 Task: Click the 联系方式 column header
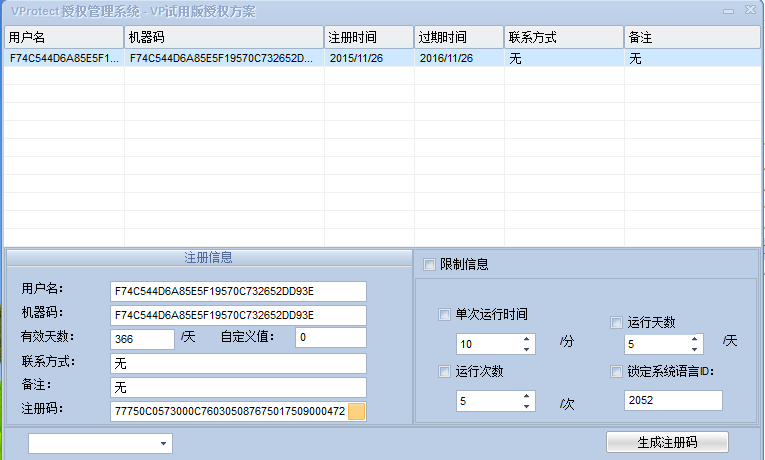click(x=564, y=37)
